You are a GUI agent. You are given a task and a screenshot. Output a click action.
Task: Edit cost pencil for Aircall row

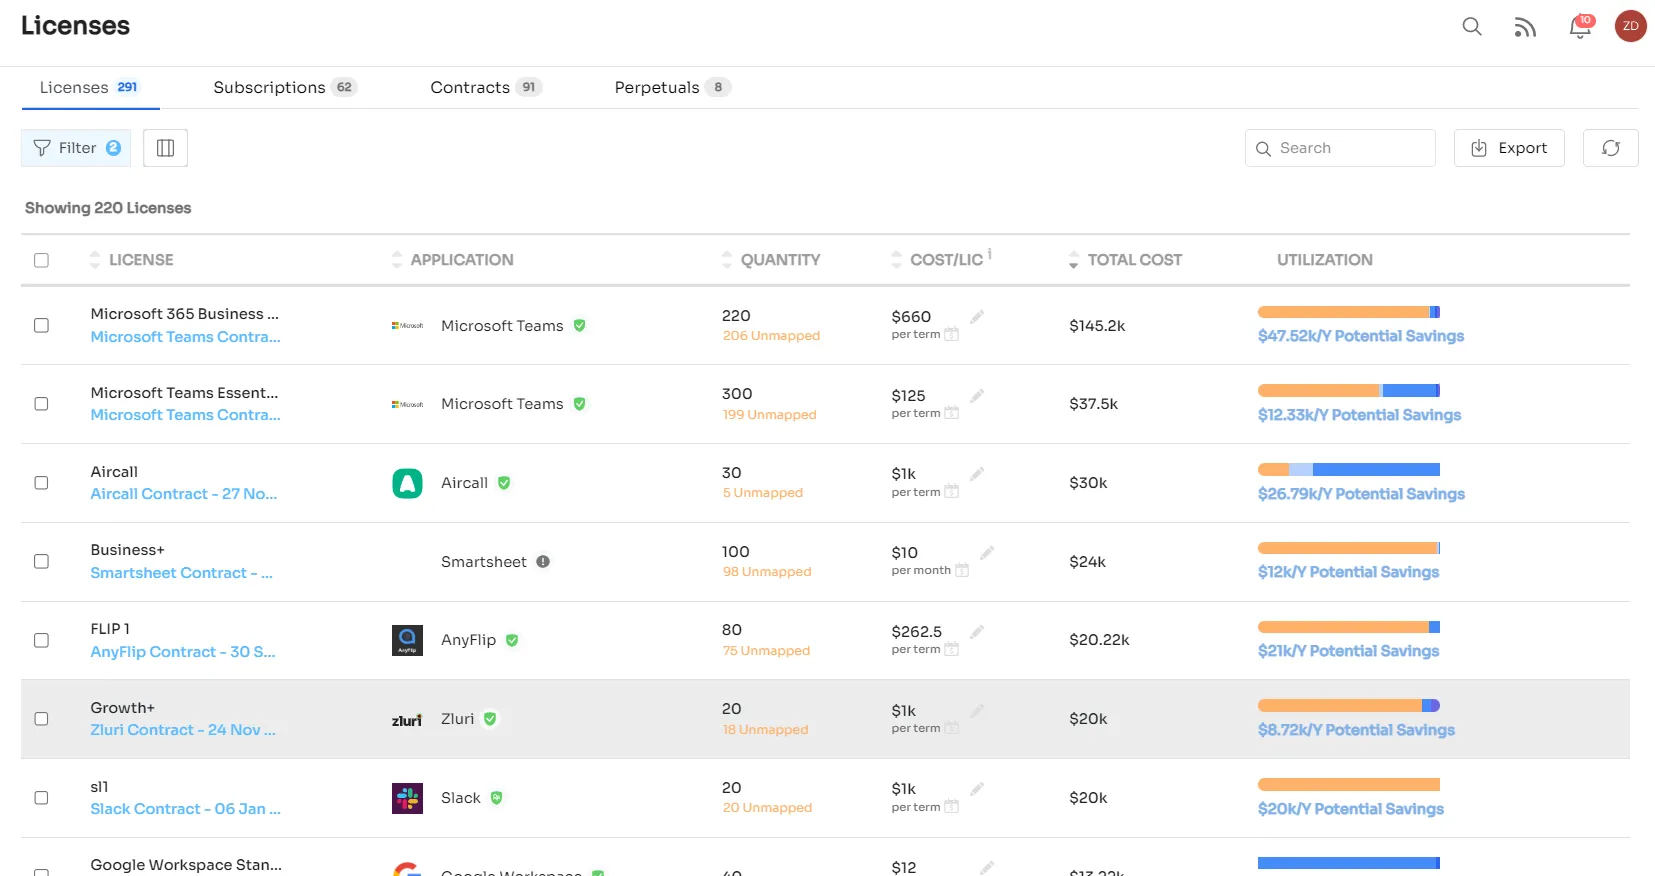977,474
